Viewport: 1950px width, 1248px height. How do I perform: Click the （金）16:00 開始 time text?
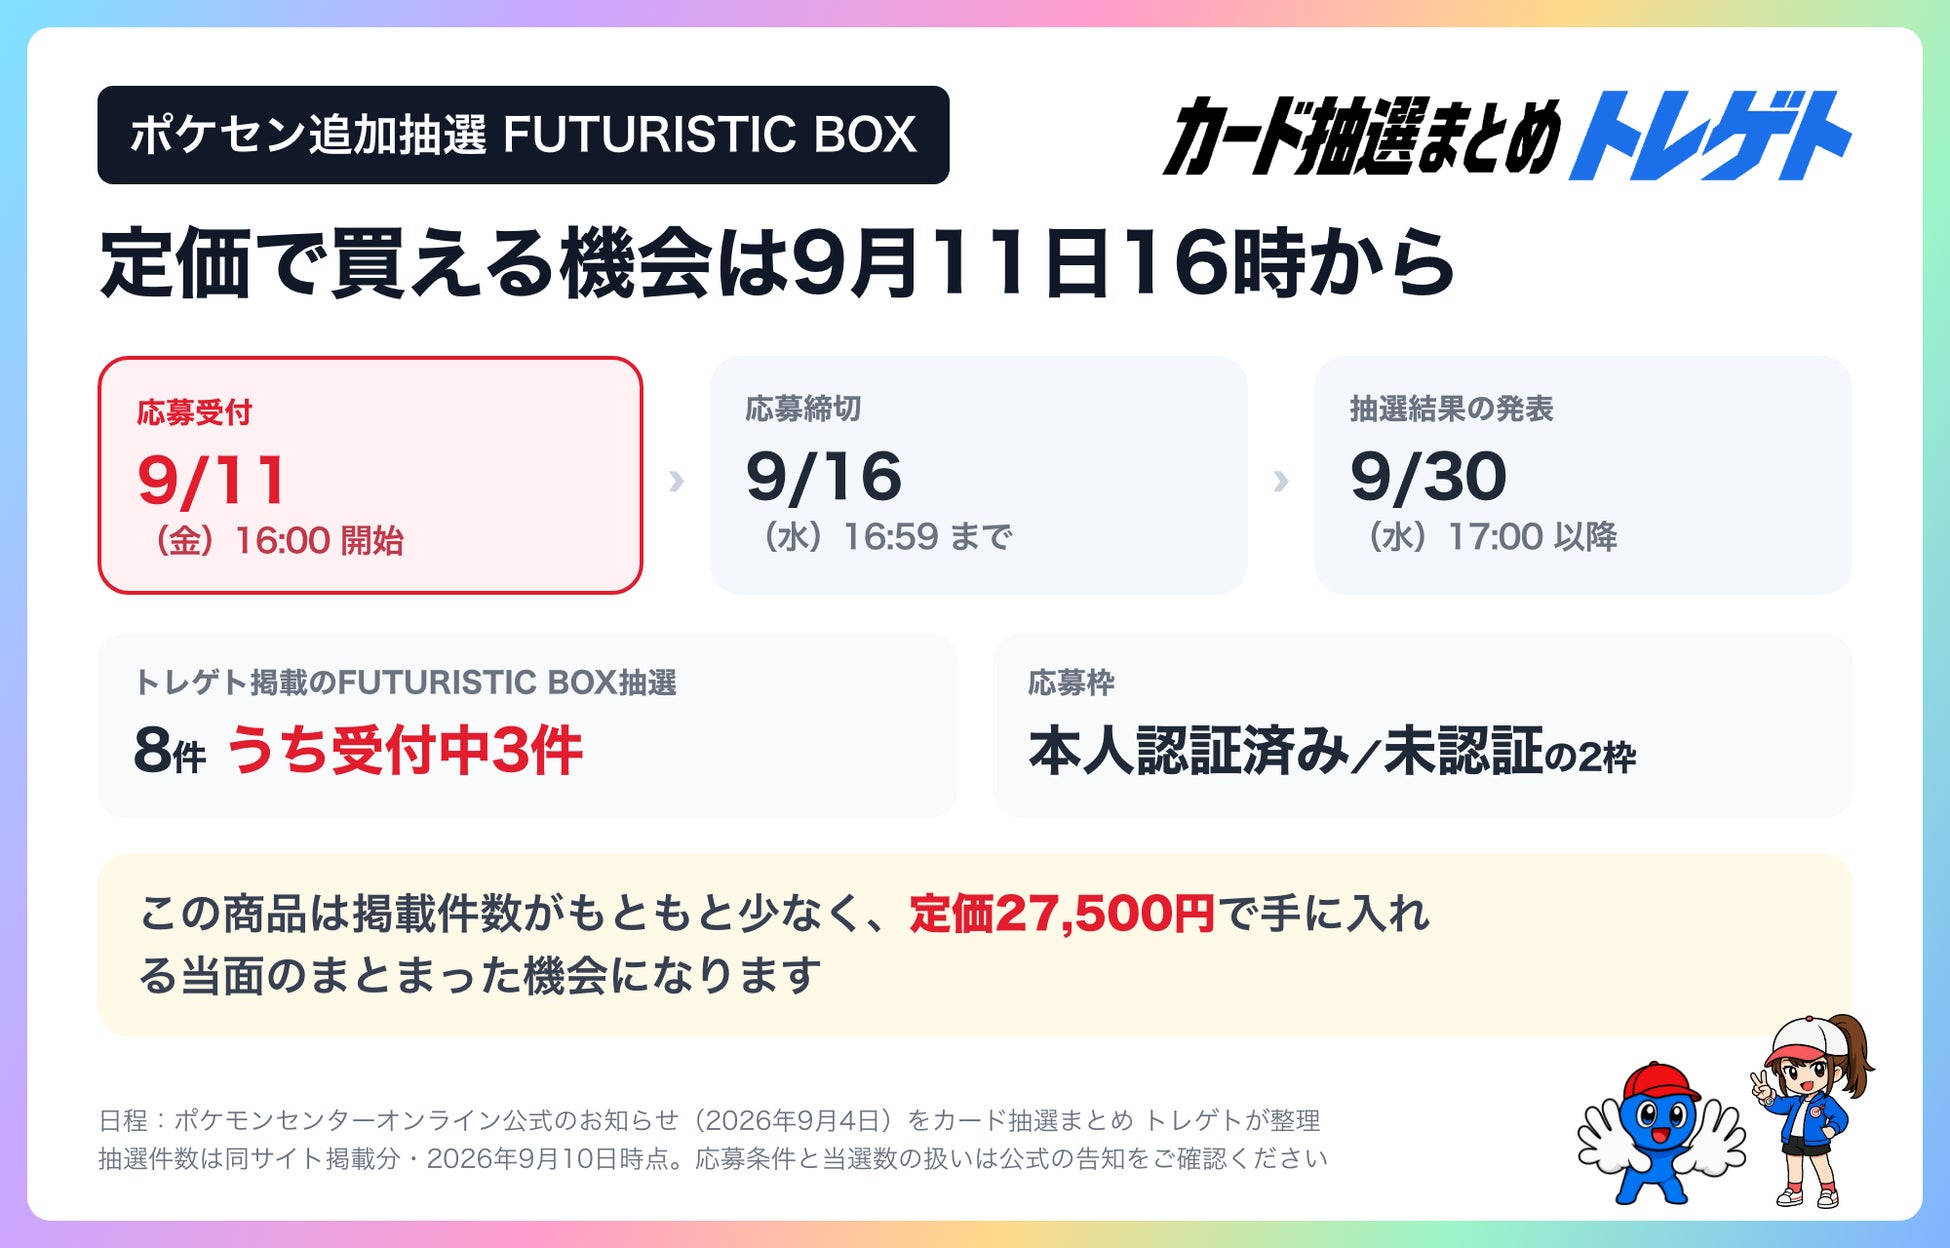click(x=273, y=541)
